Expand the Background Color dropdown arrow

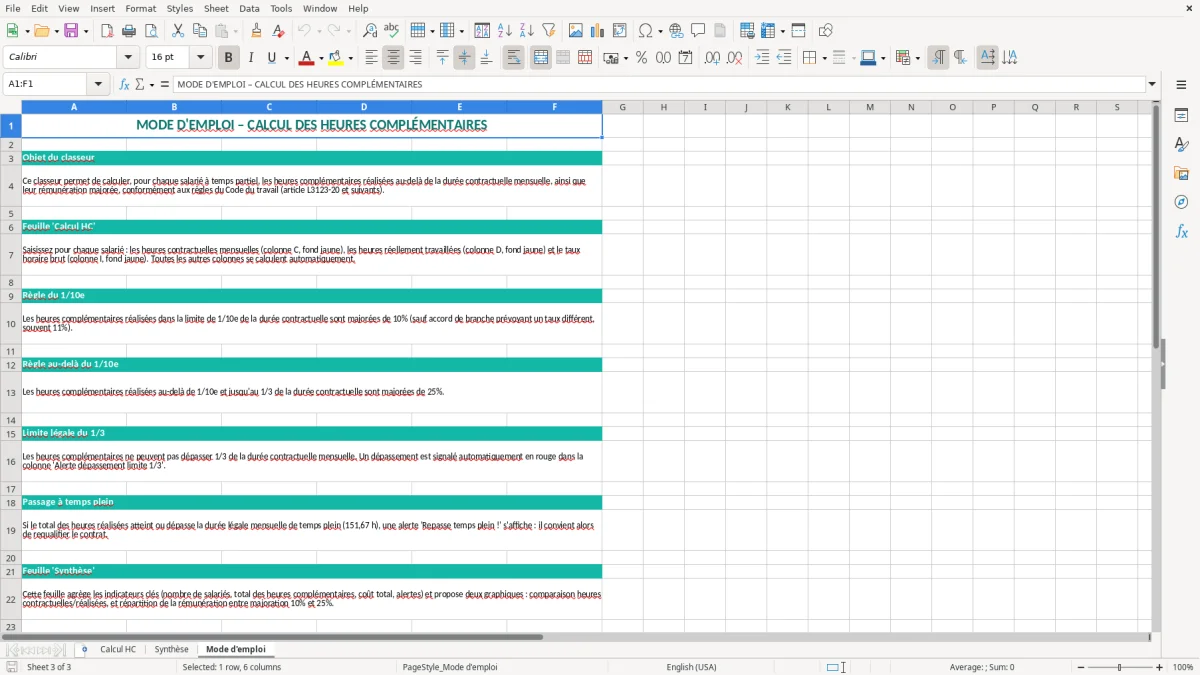pyautogui.click(x=350, y=58)
